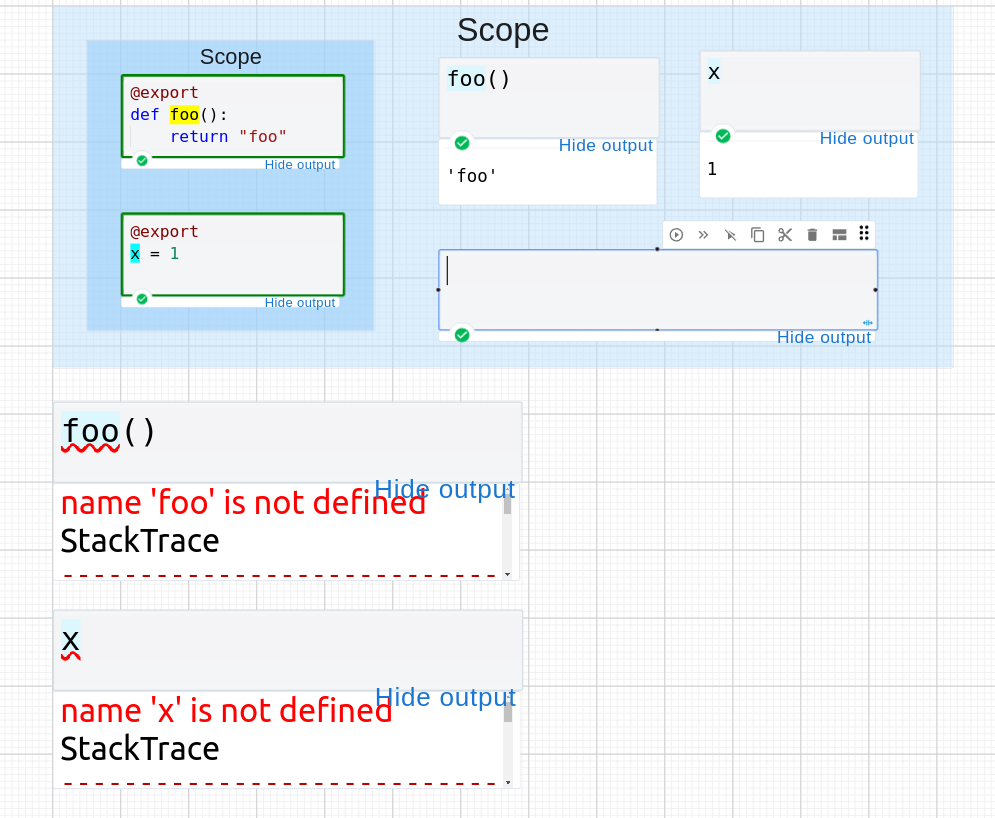Click the scoped x cell editor
995x818 pixels.
pos(810,91)
